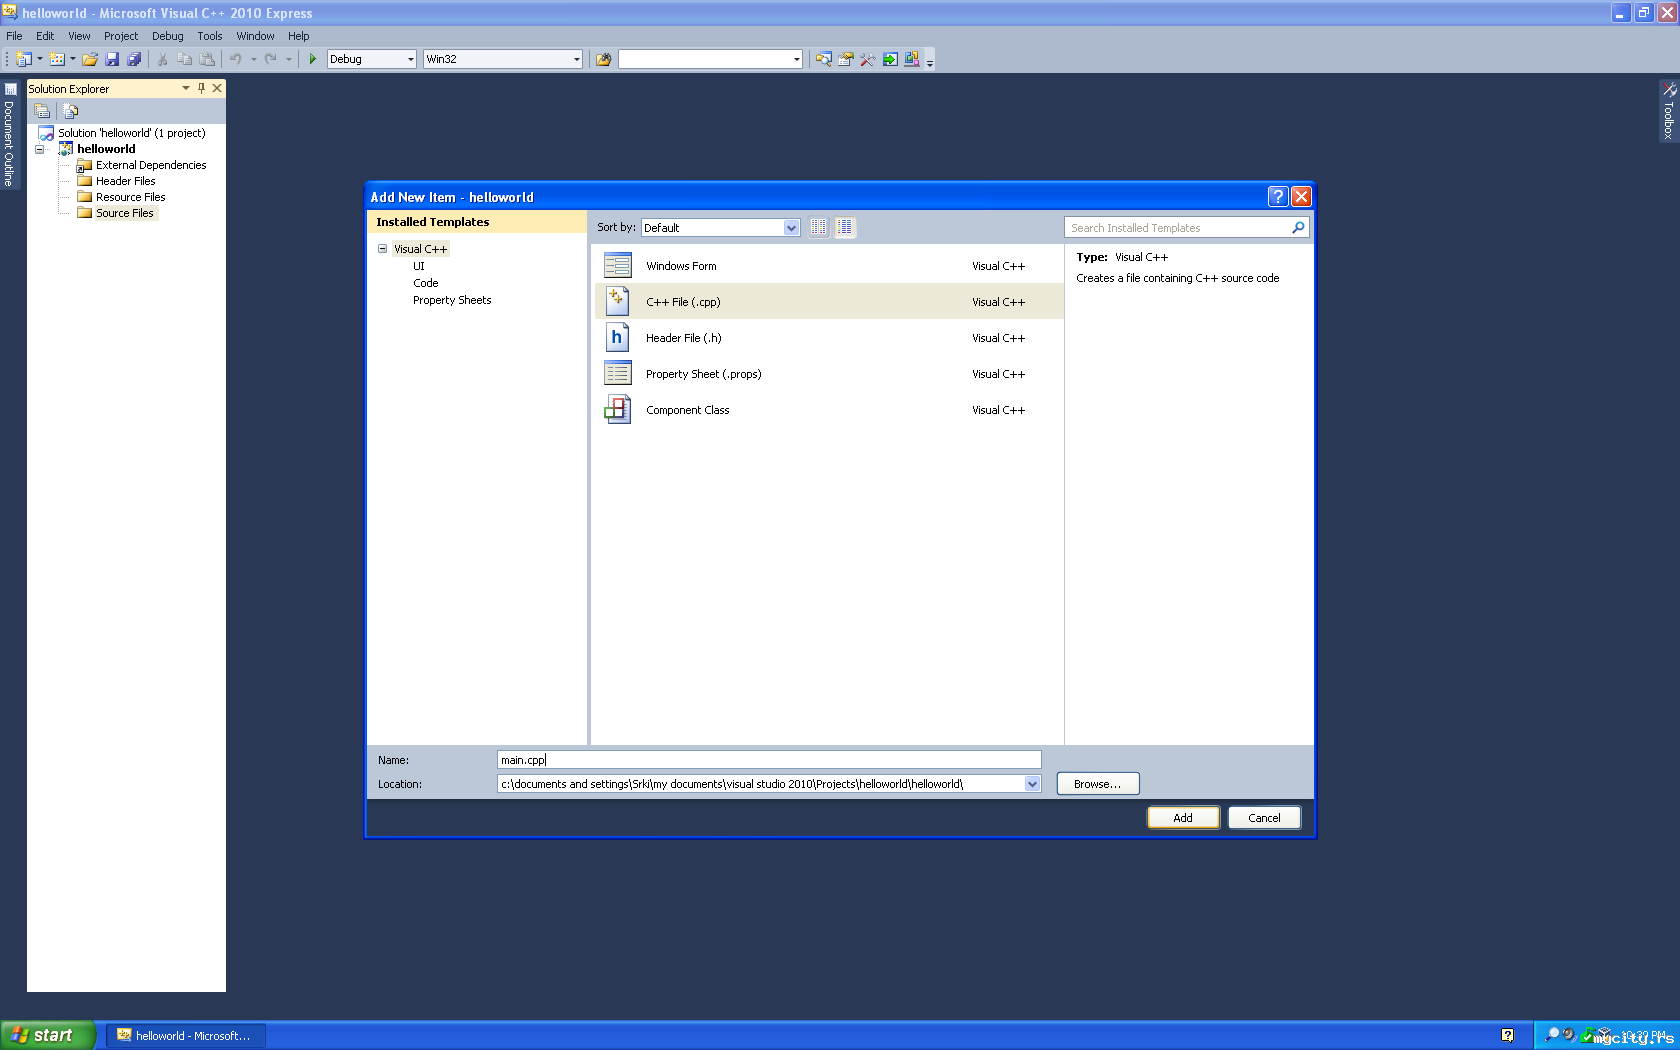
Task: Click the Browse... button
Action: [1098, 784]
